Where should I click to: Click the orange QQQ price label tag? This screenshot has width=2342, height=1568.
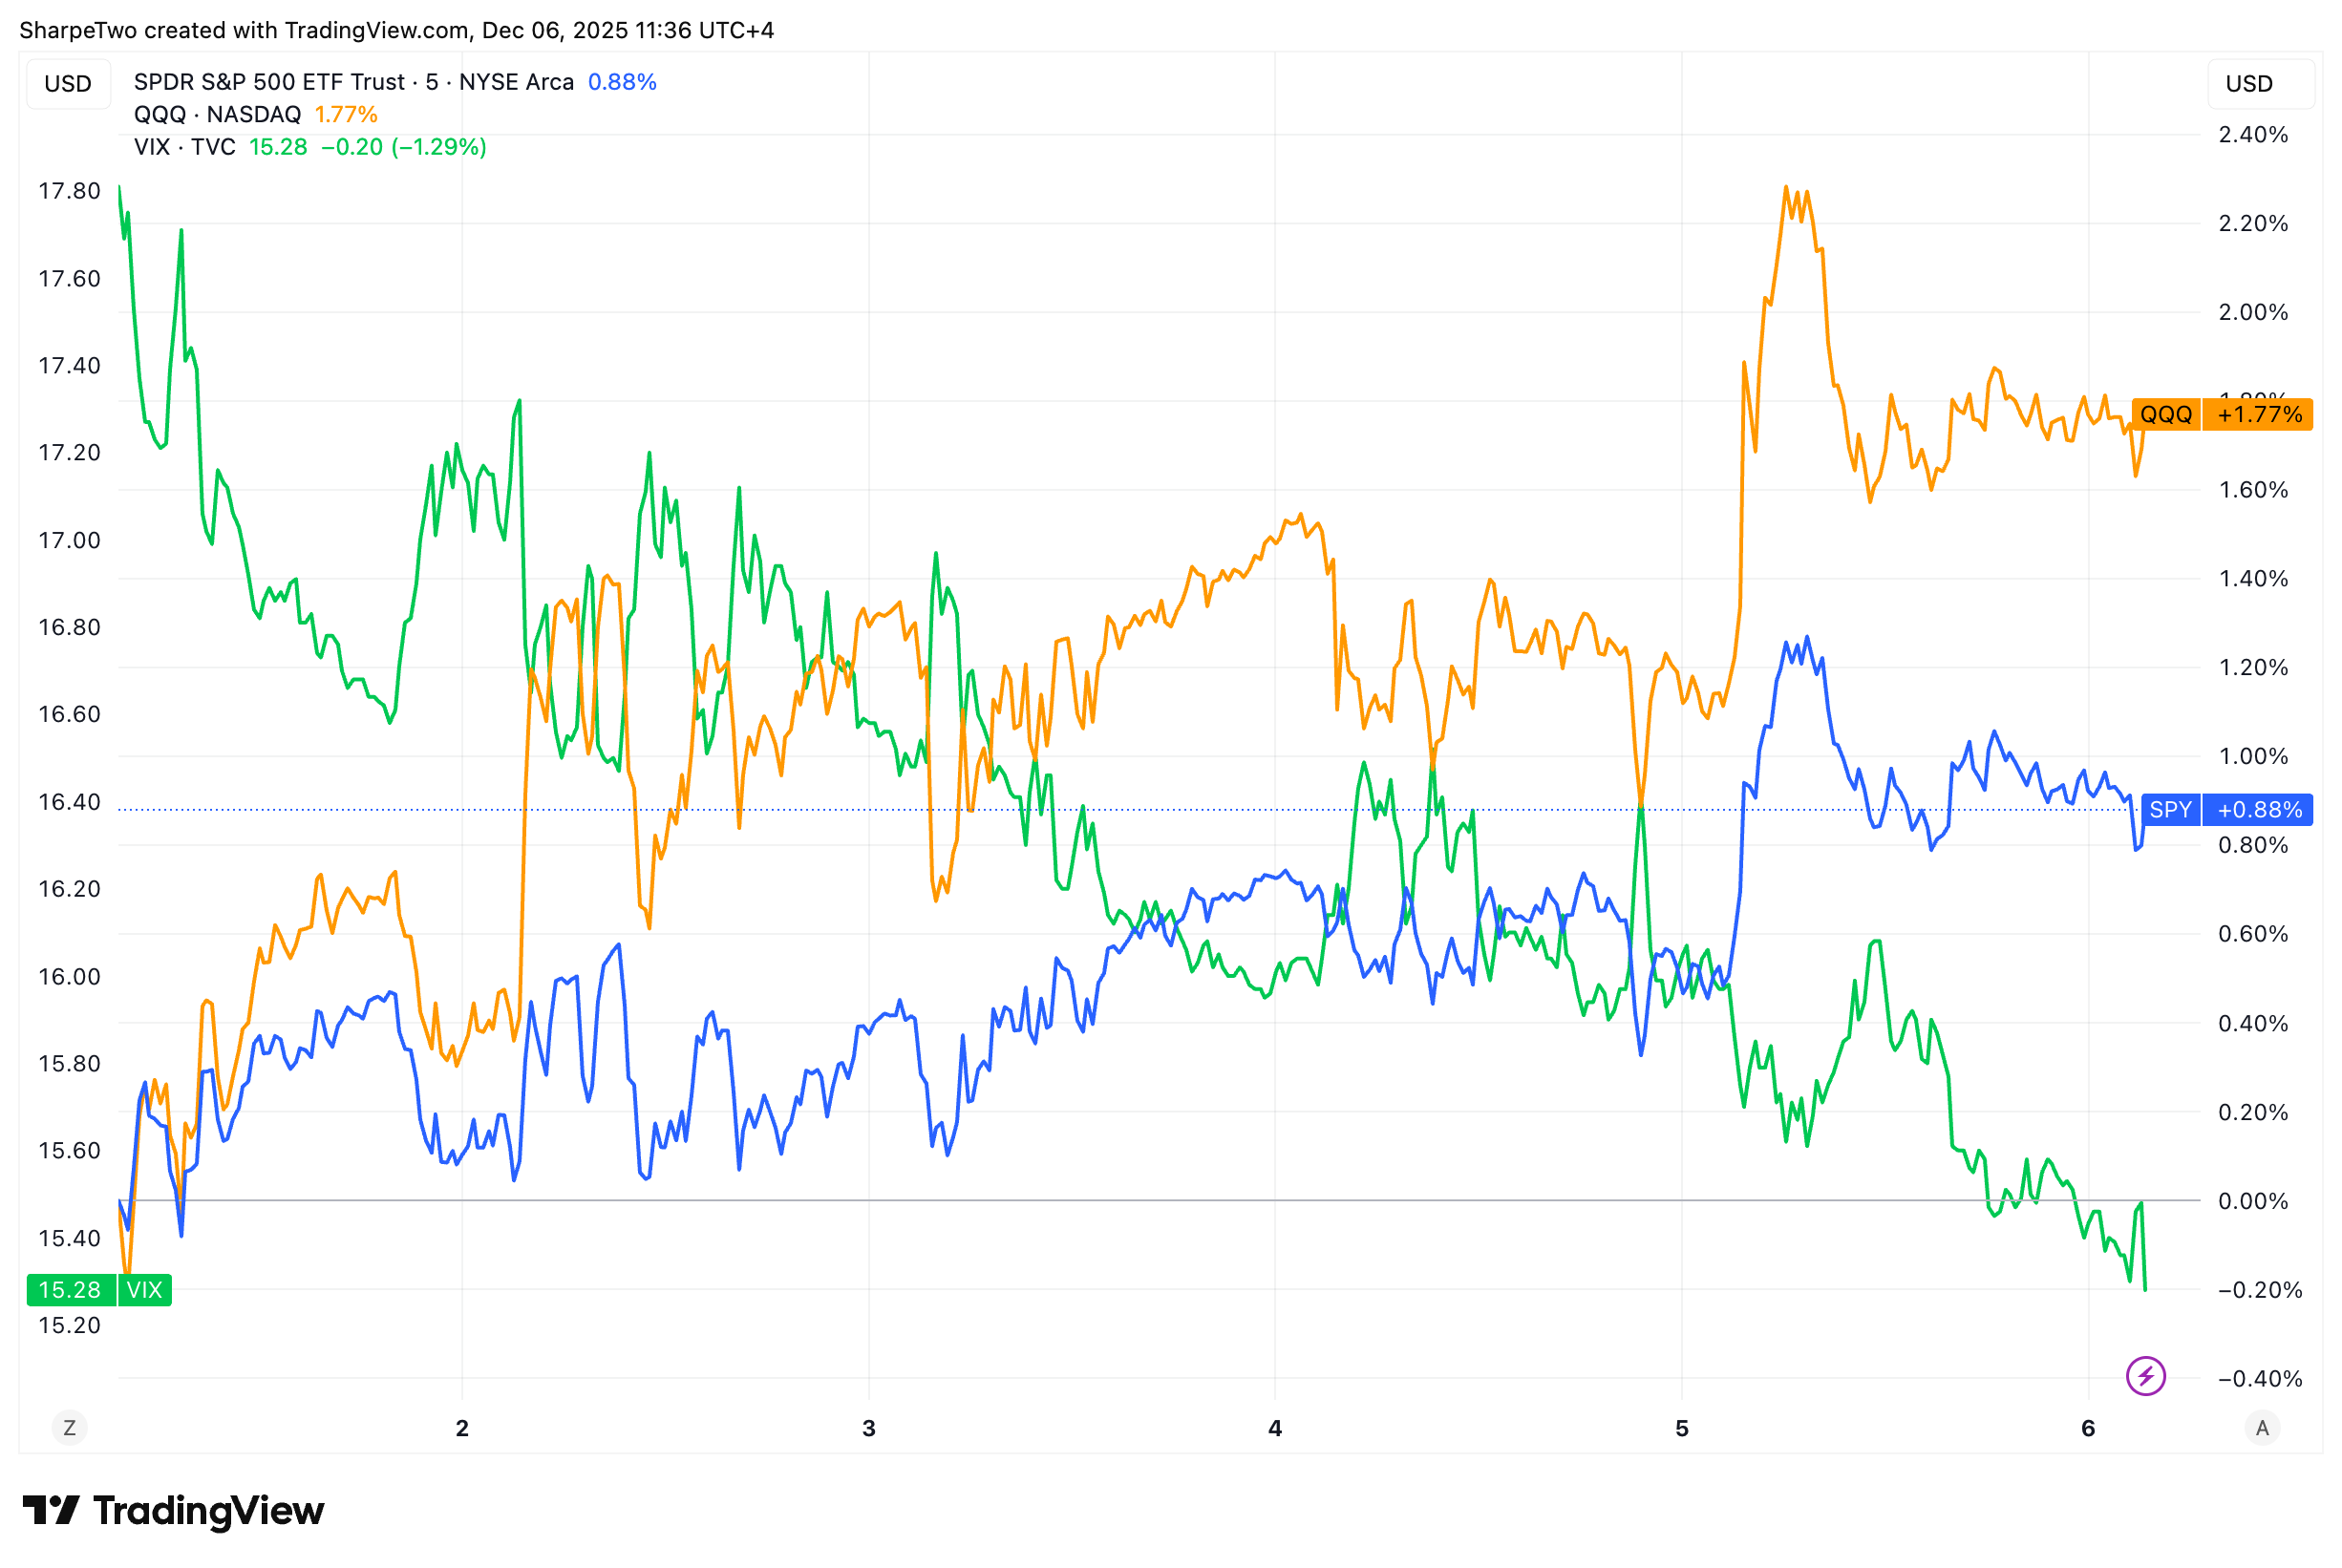2165,414
